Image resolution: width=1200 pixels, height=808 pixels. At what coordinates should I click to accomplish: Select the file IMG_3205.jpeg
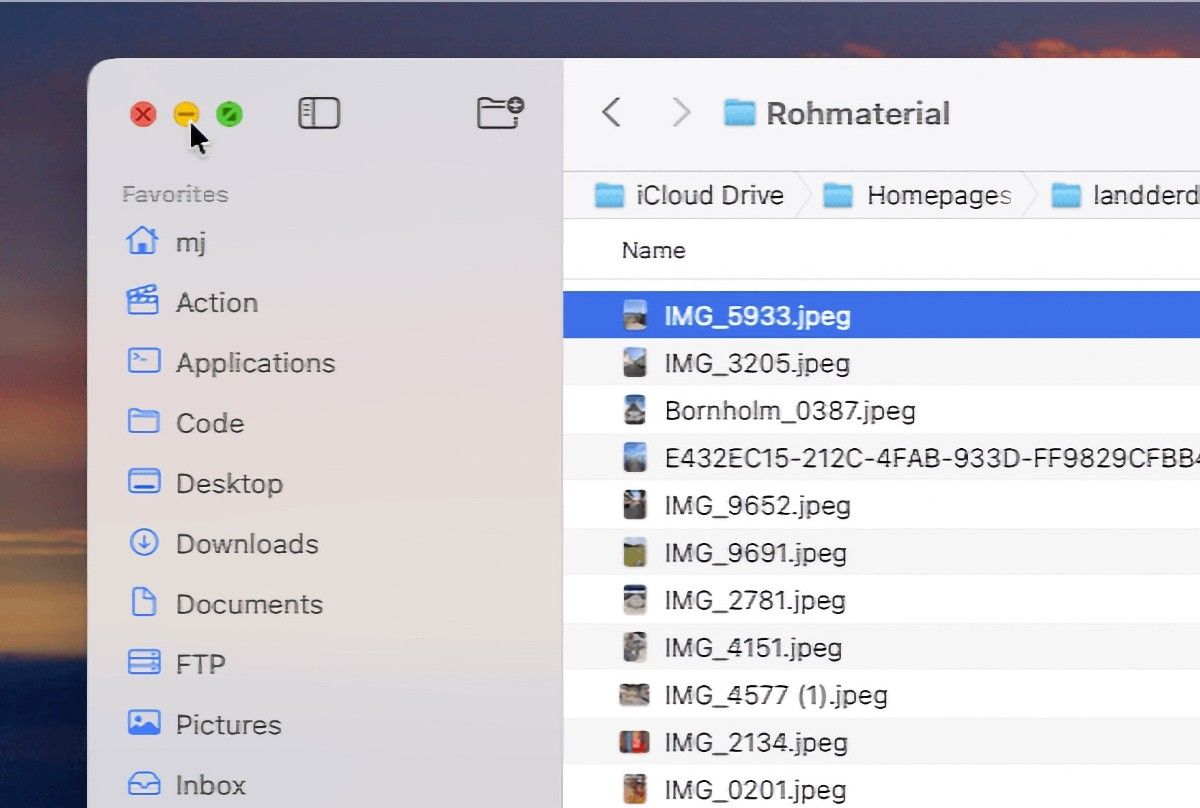pyautogui.click(x=756, y=363)
